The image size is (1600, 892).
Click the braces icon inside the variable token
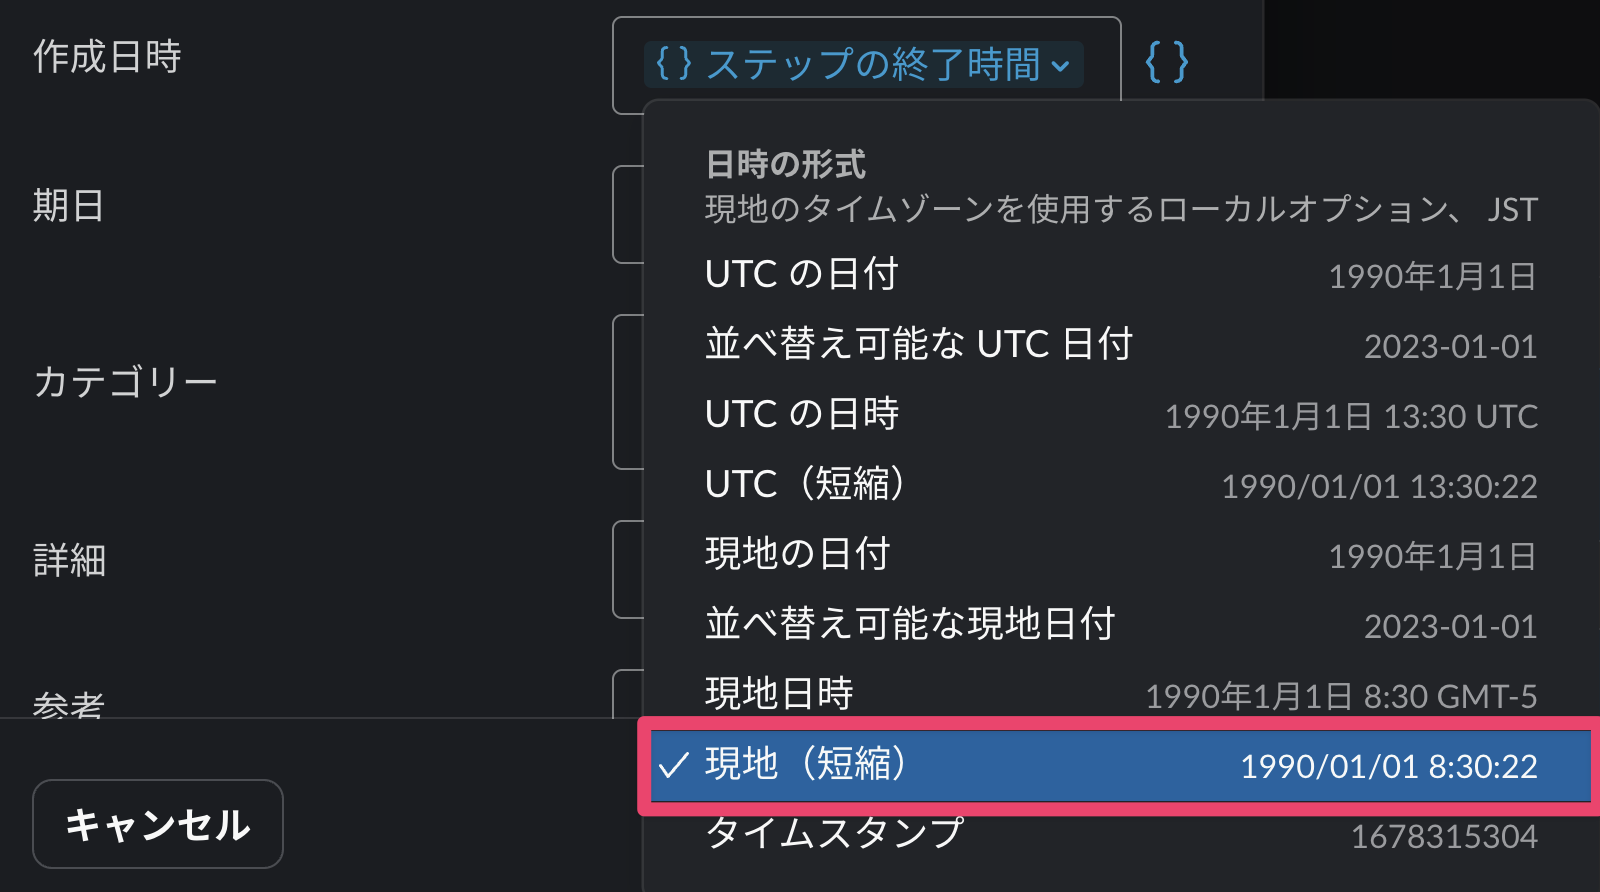click(673, 64)
